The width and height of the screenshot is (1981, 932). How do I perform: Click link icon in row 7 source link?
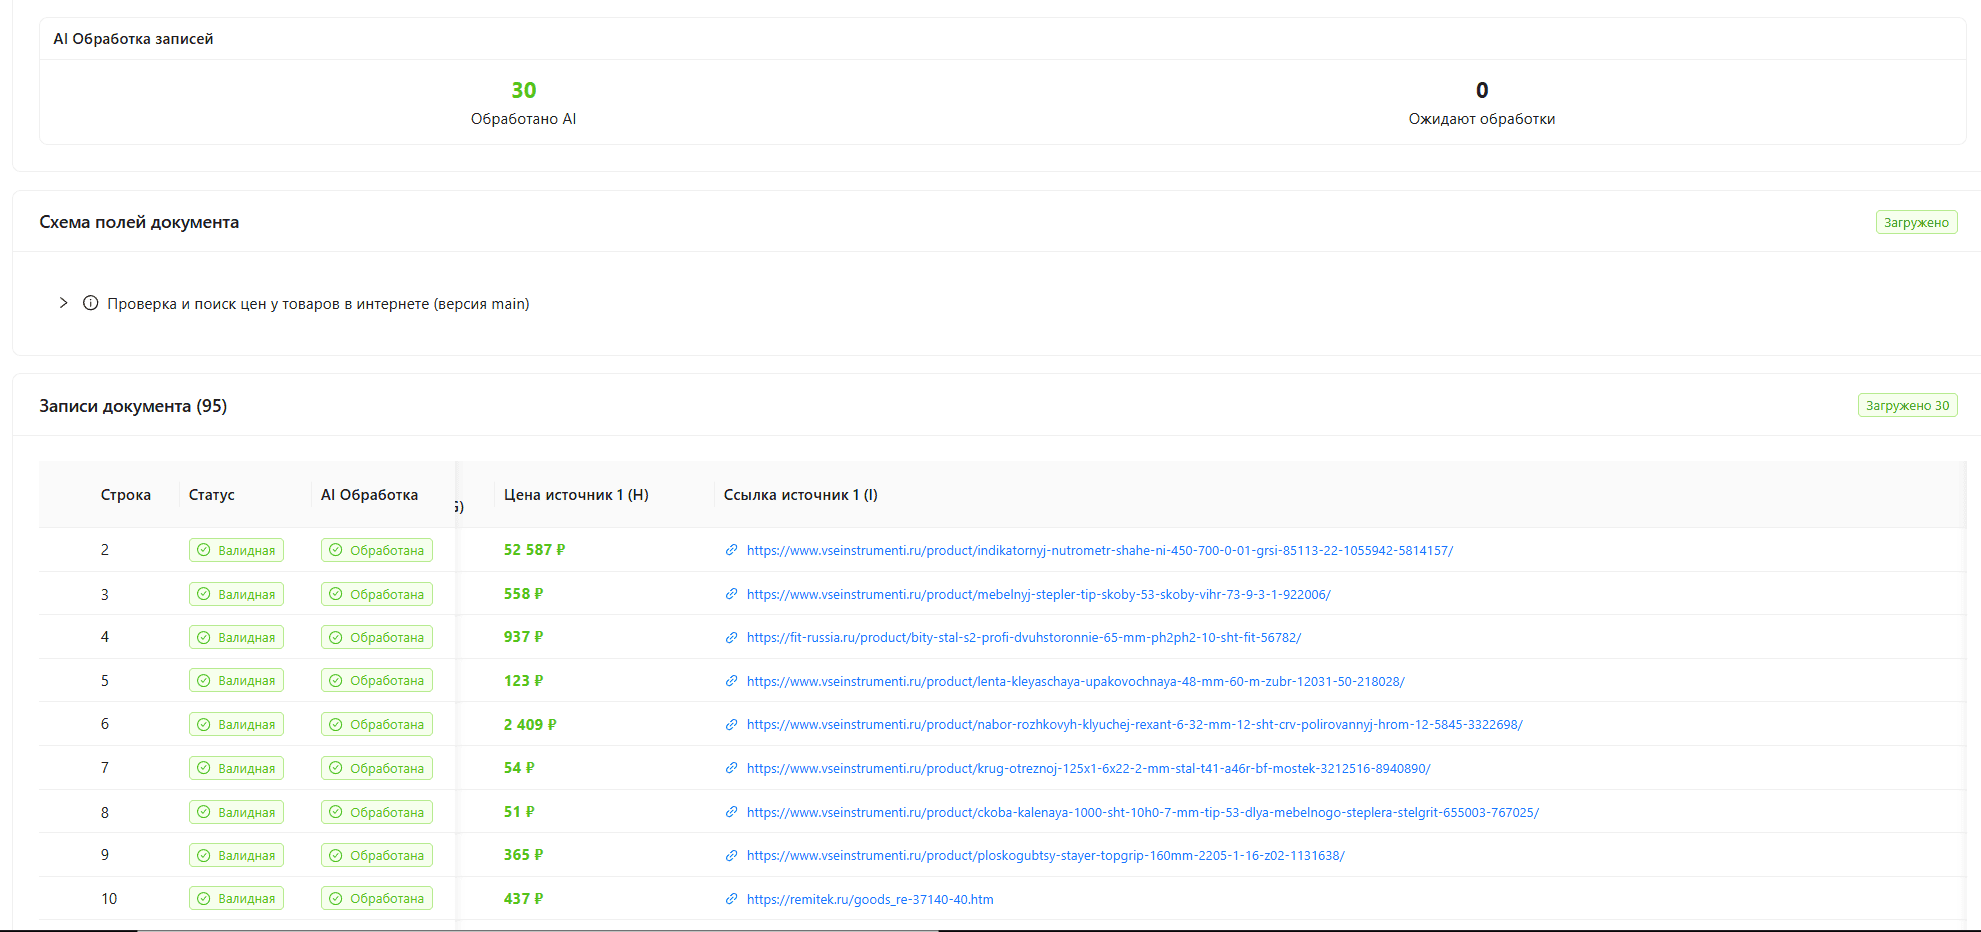tap(731, 768)
